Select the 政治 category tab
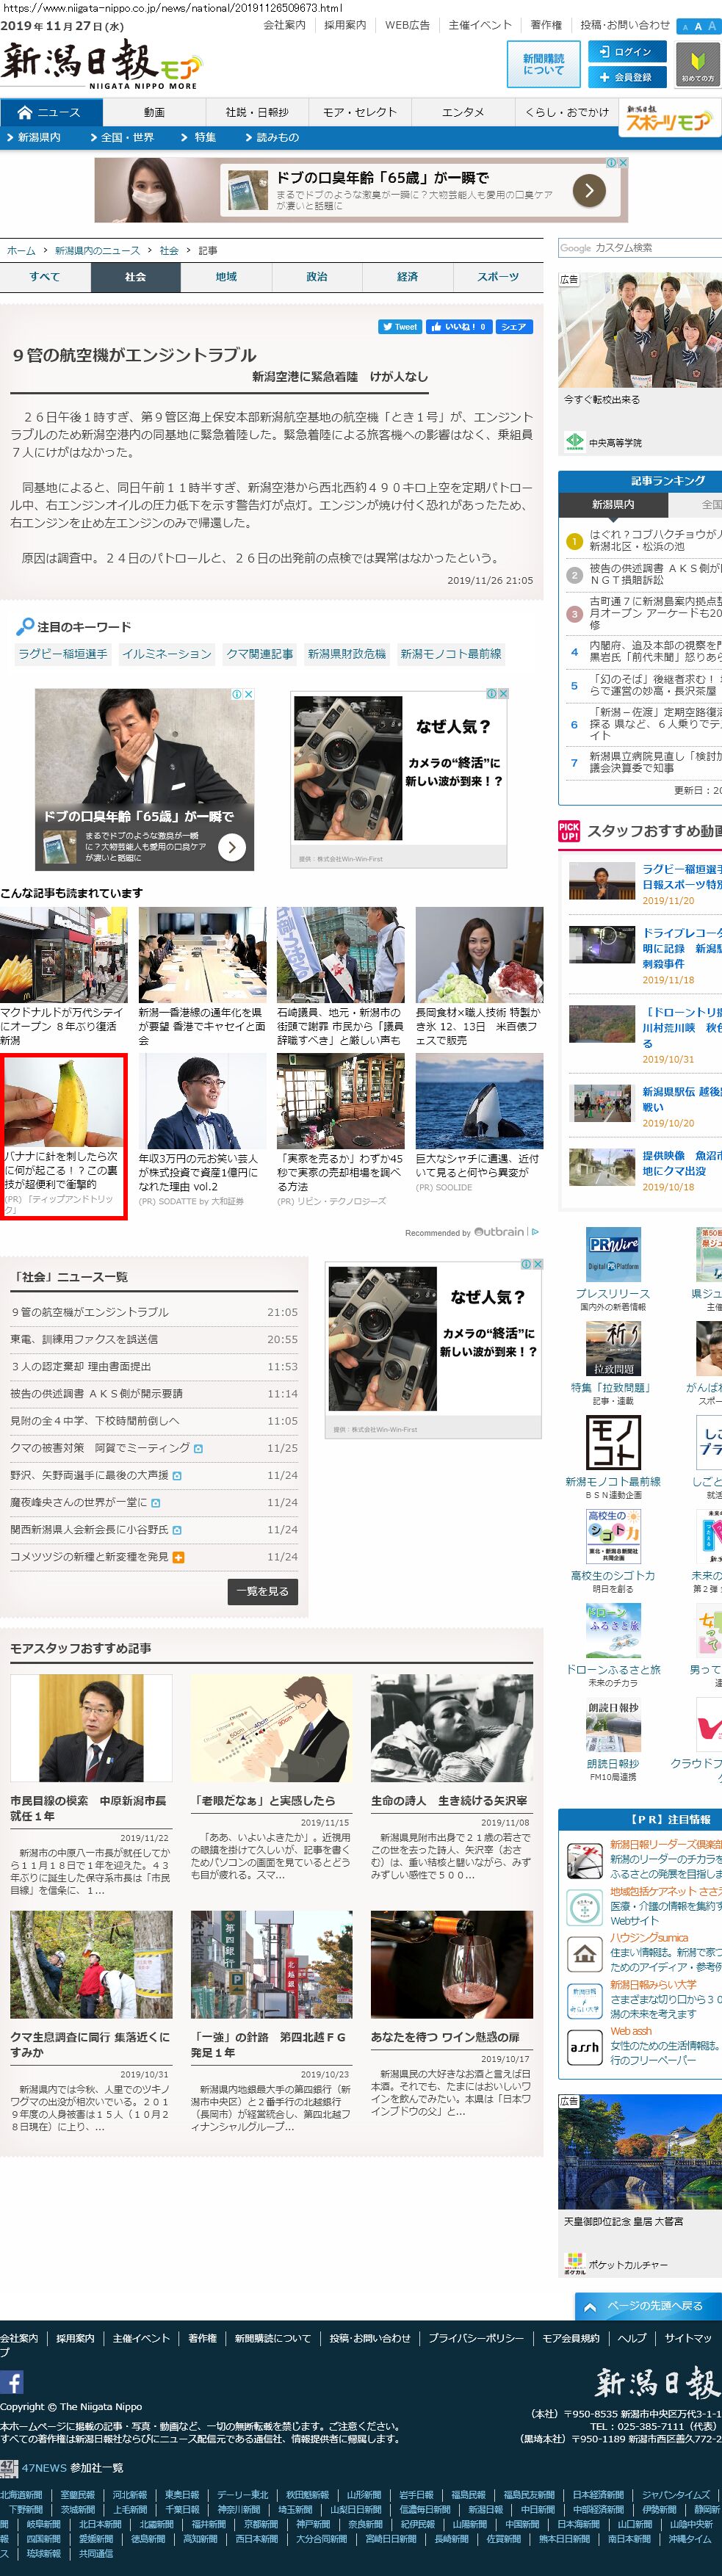Viewport: 722px width, 2576px height. (317, 277)
